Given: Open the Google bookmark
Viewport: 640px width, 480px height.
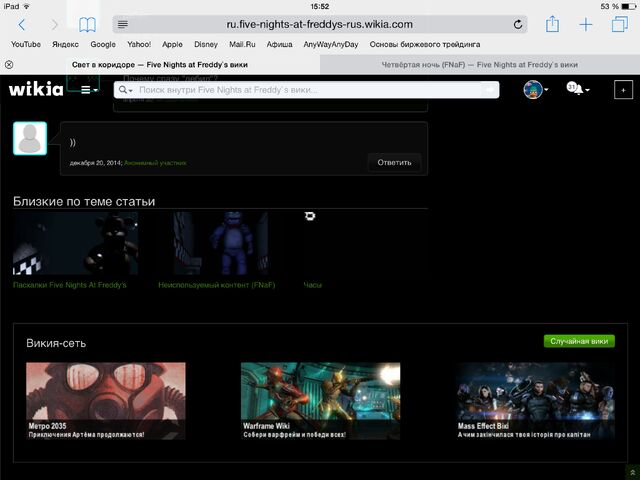Looking at the screenshot, I should 103,44.
